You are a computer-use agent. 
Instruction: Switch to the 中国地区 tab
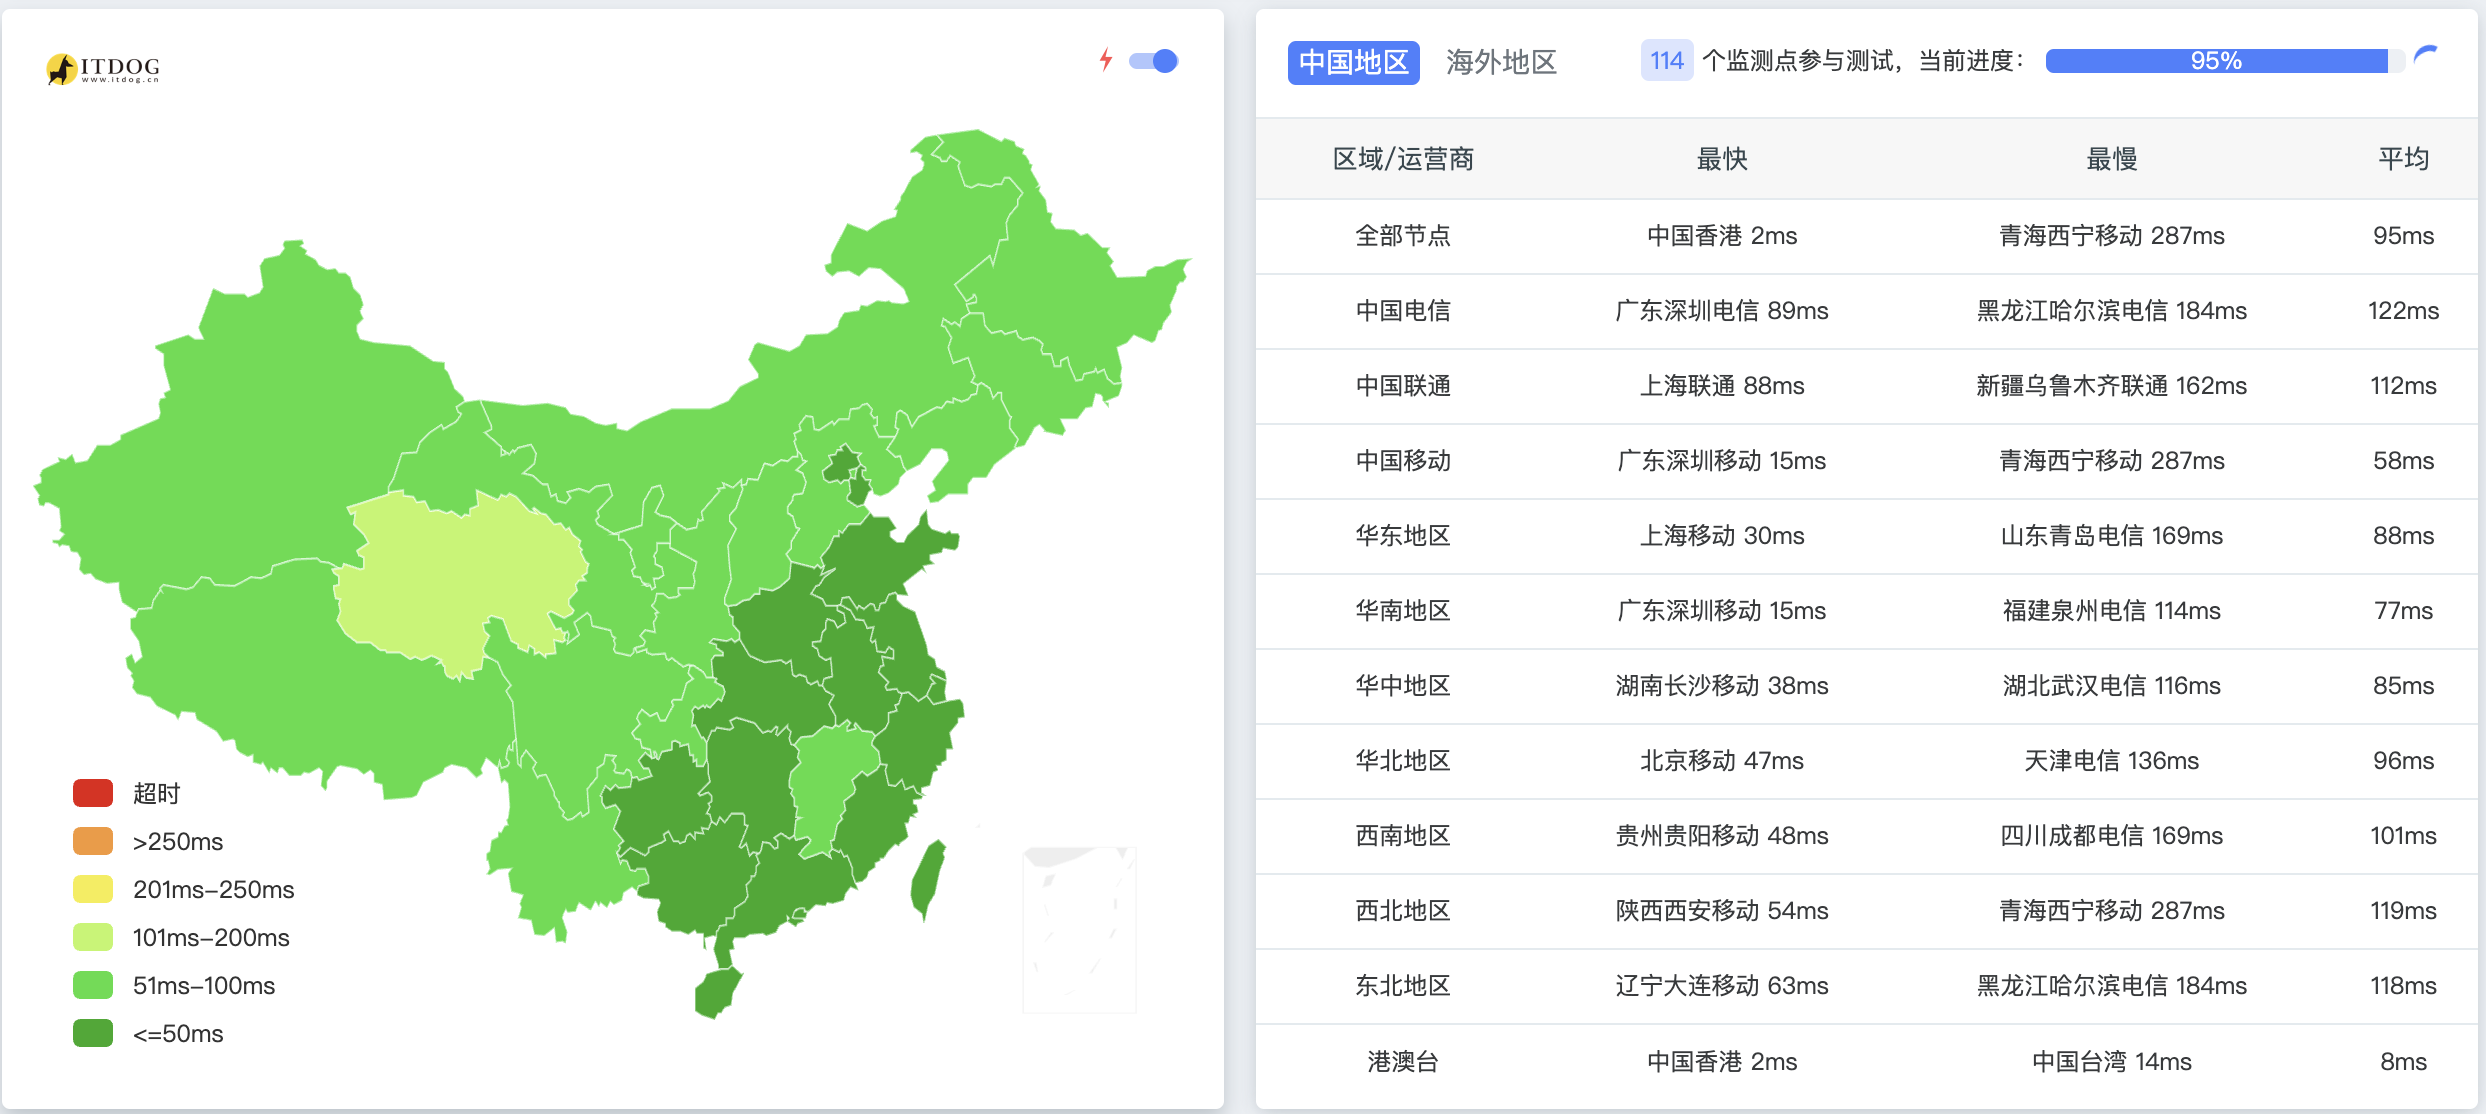1353,62
